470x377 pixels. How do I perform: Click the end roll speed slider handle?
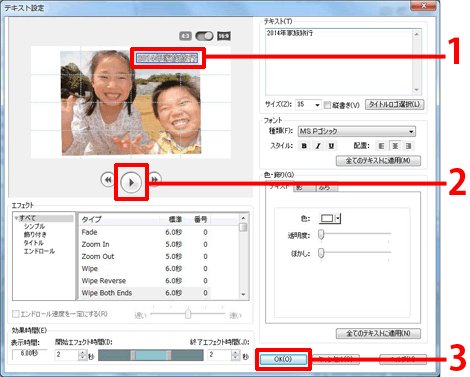coord(188,314)
